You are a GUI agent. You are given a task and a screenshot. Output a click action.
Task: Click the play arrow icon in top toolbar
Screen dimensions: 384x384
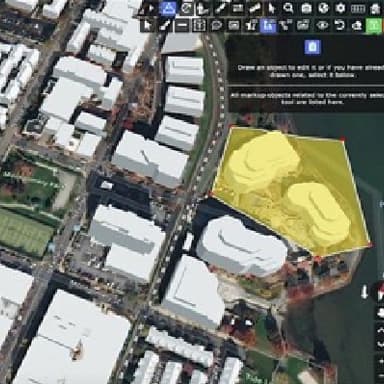151,8
